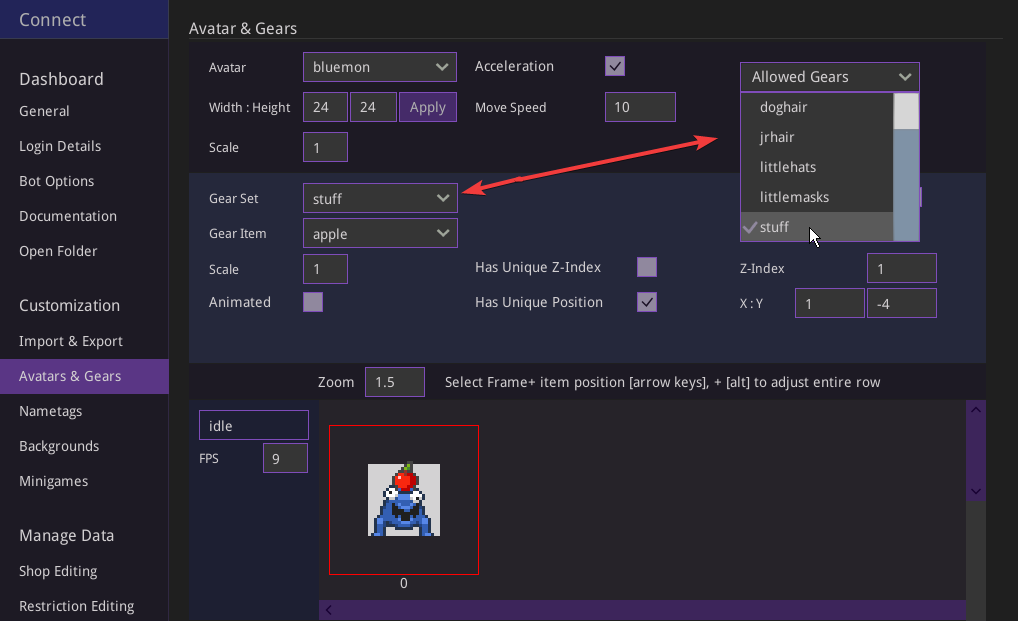The image size is (1018, 621).
Task: Select Avatars & Gears sidebar item
Action: (x=84, y=376)
